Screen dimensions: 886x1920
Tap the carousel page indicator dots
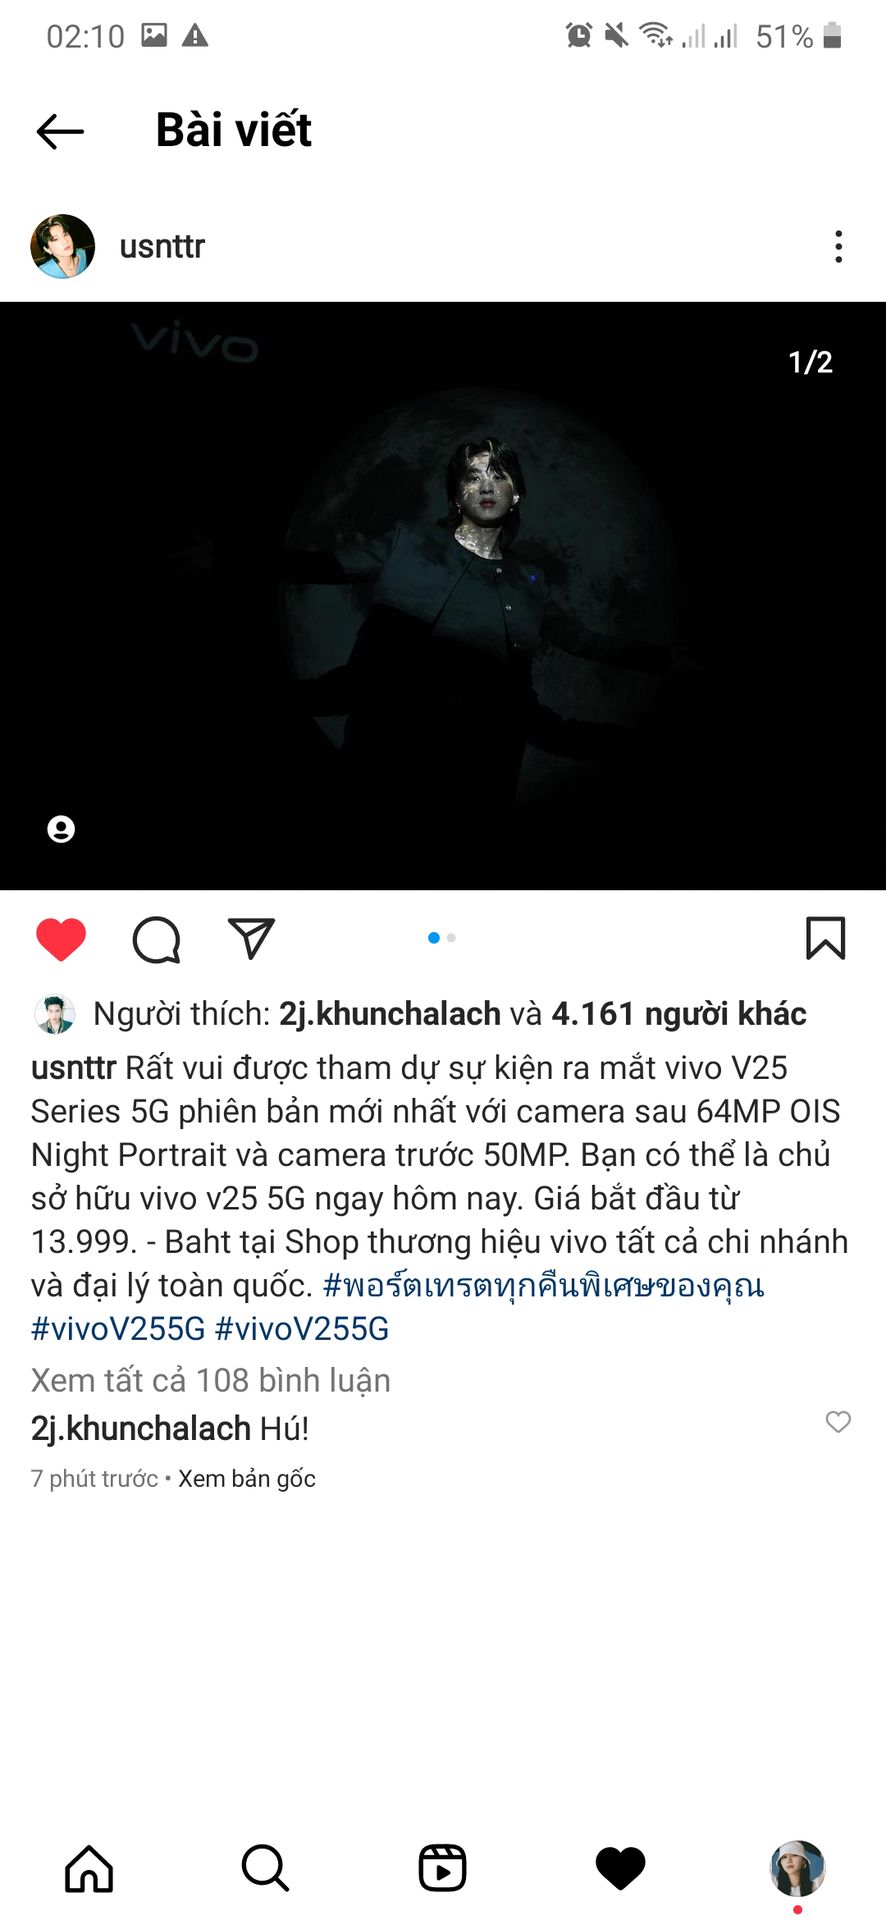(442, 938)
